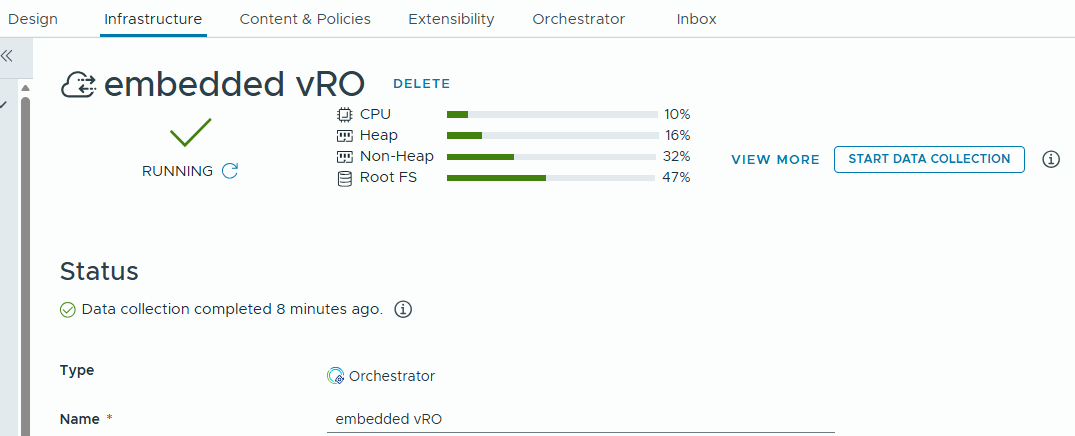This screenshot has width=1075, height=436.
Task: Click the Name input field
Action: [x=580, y=419]
